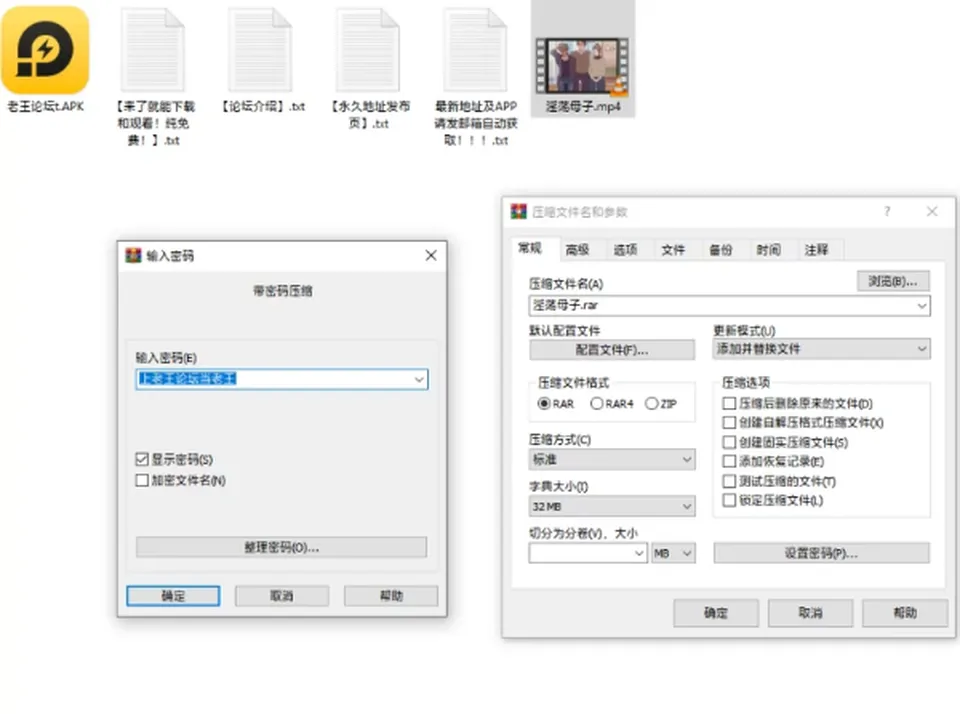Viewport: 960px width, 714px height.
Task: Close the 输入密码 dialog
Action: (431, 255)
